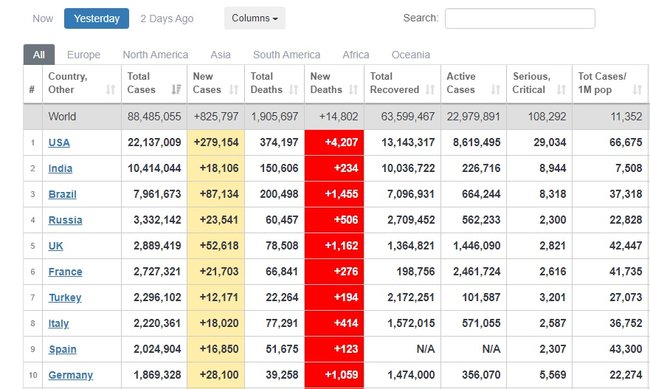Open the Italy country link
Screen dimensions: 650x389
tap(58, 323)
